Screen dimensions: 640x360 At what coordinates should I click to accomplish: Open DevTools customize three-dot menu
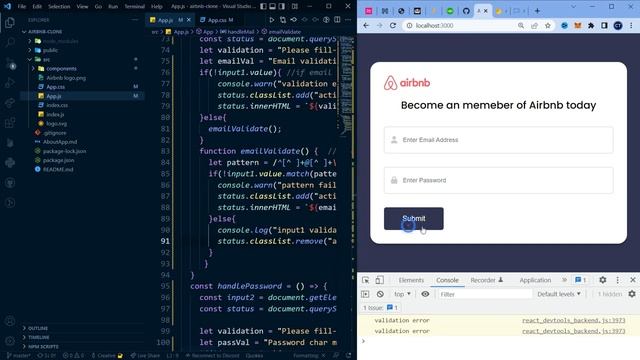[618, 280]
